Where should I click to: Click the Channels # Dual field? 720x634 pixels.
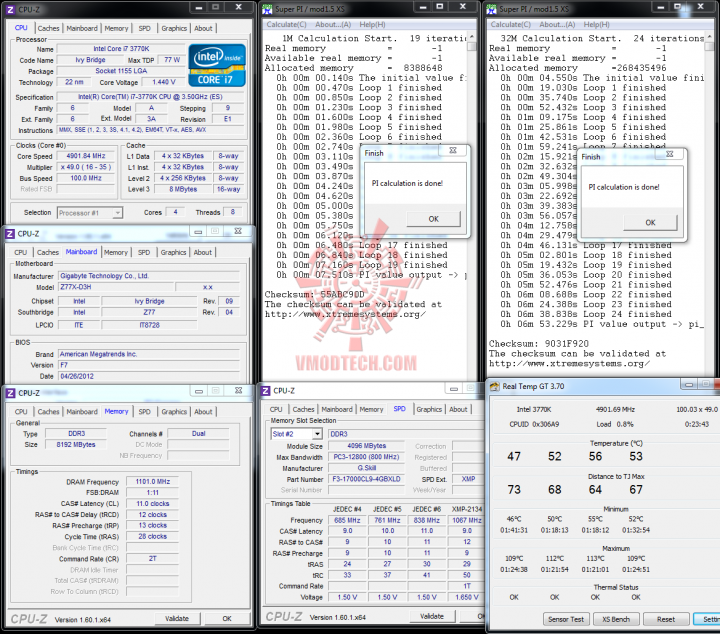pos(198,433)
